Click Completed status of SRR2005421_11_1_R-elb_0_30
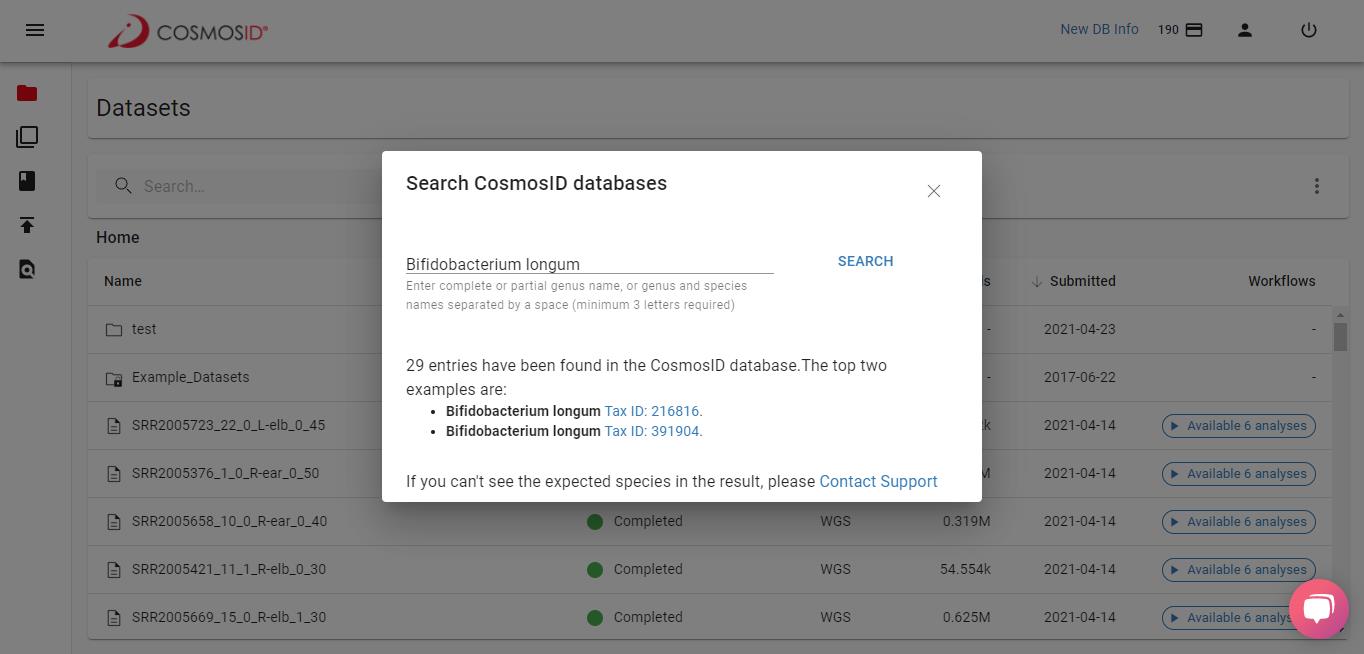The height and width of the screenshot is (654, 1364). [x=635, y=569]
